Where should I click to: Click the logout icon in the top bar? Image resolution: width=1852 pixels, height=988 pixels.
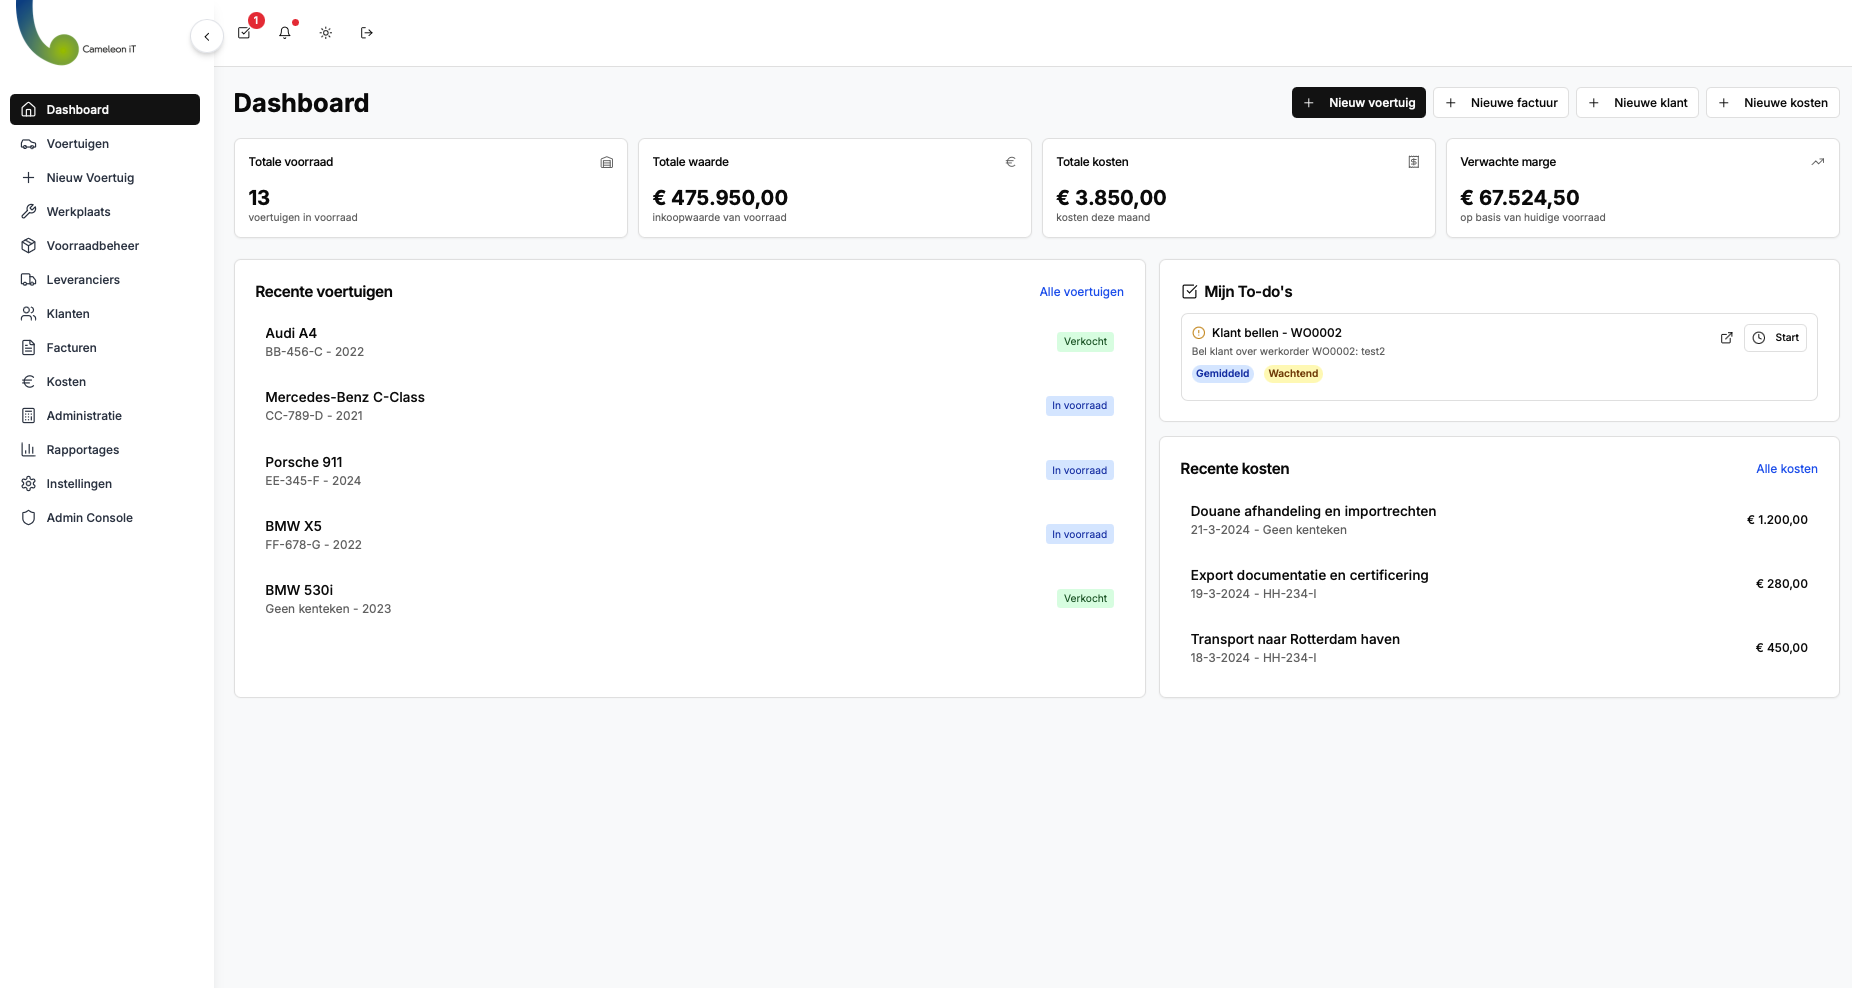click(366, 32)
